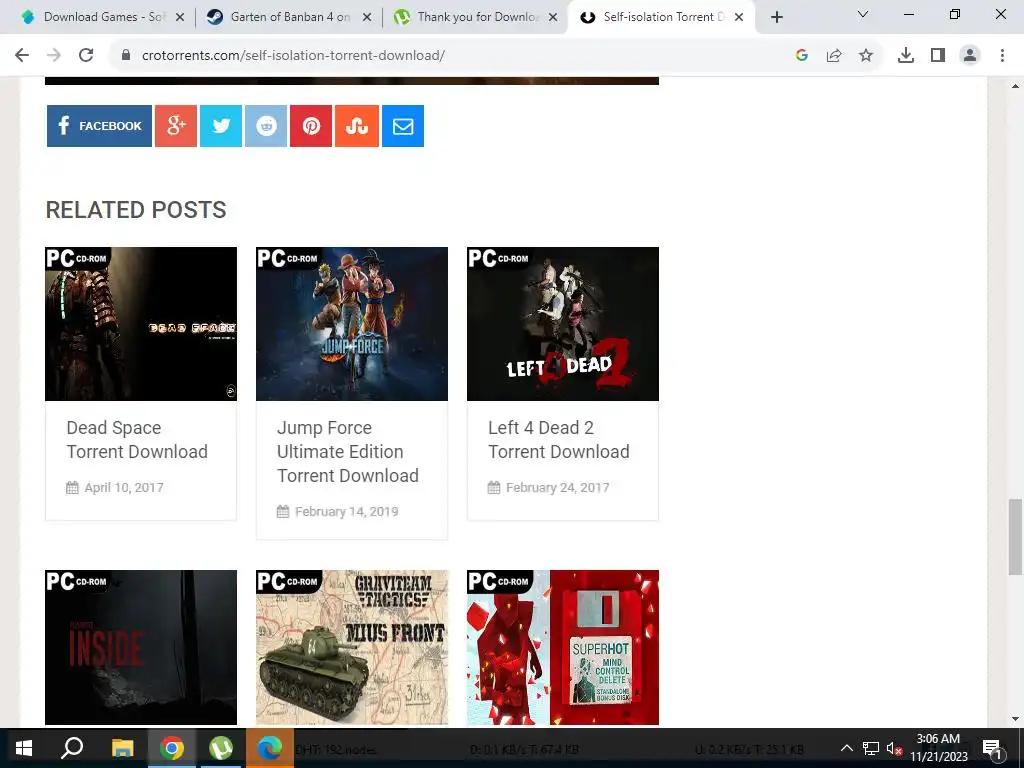Open the Left 4 Dead 2 cover image

563,324
